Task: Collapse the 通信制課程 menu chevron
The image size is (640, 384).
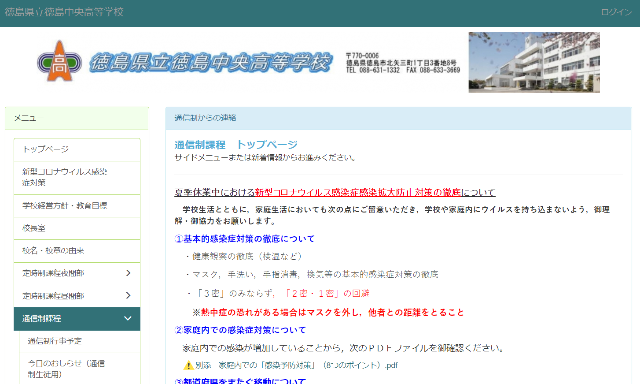Action: 128,318
